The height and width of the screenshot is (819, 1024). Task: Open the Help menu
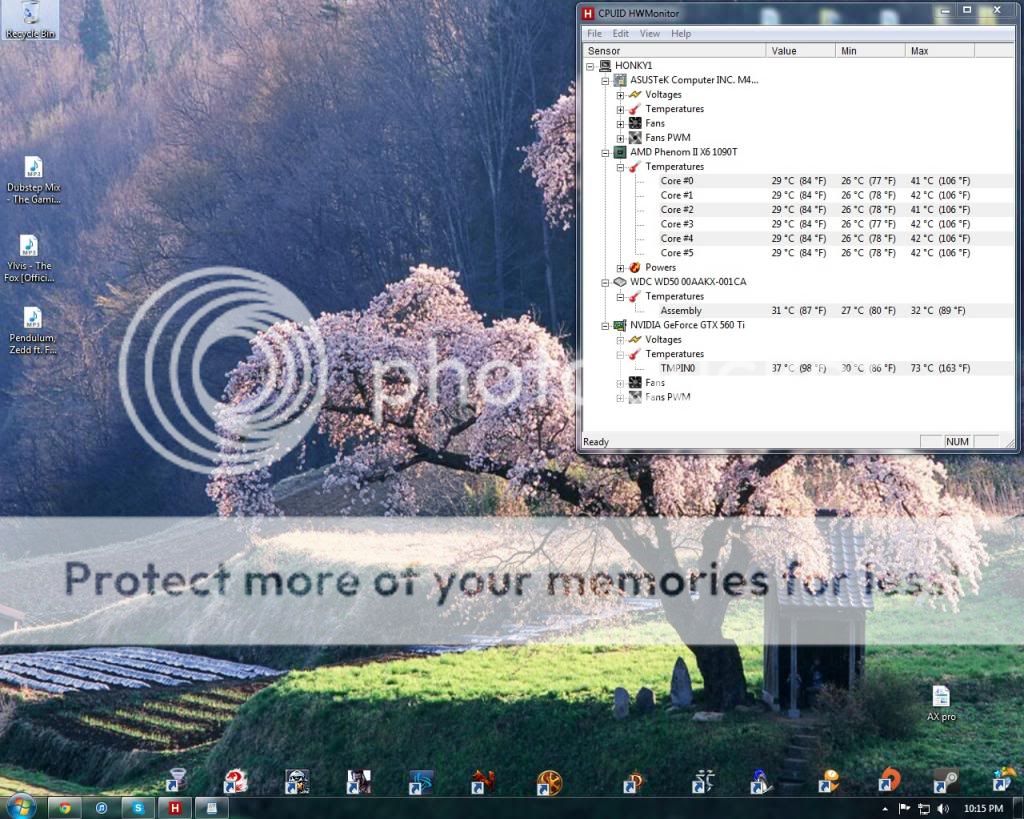680,34
